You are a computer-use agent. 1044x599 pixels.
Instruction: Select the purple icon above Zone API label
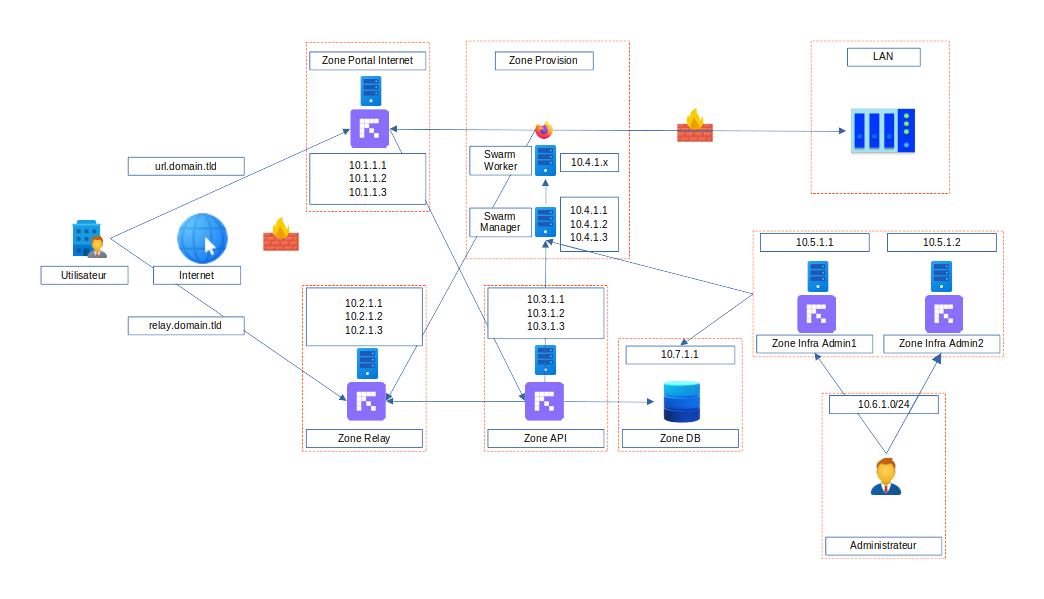click(x=544, y=401)
